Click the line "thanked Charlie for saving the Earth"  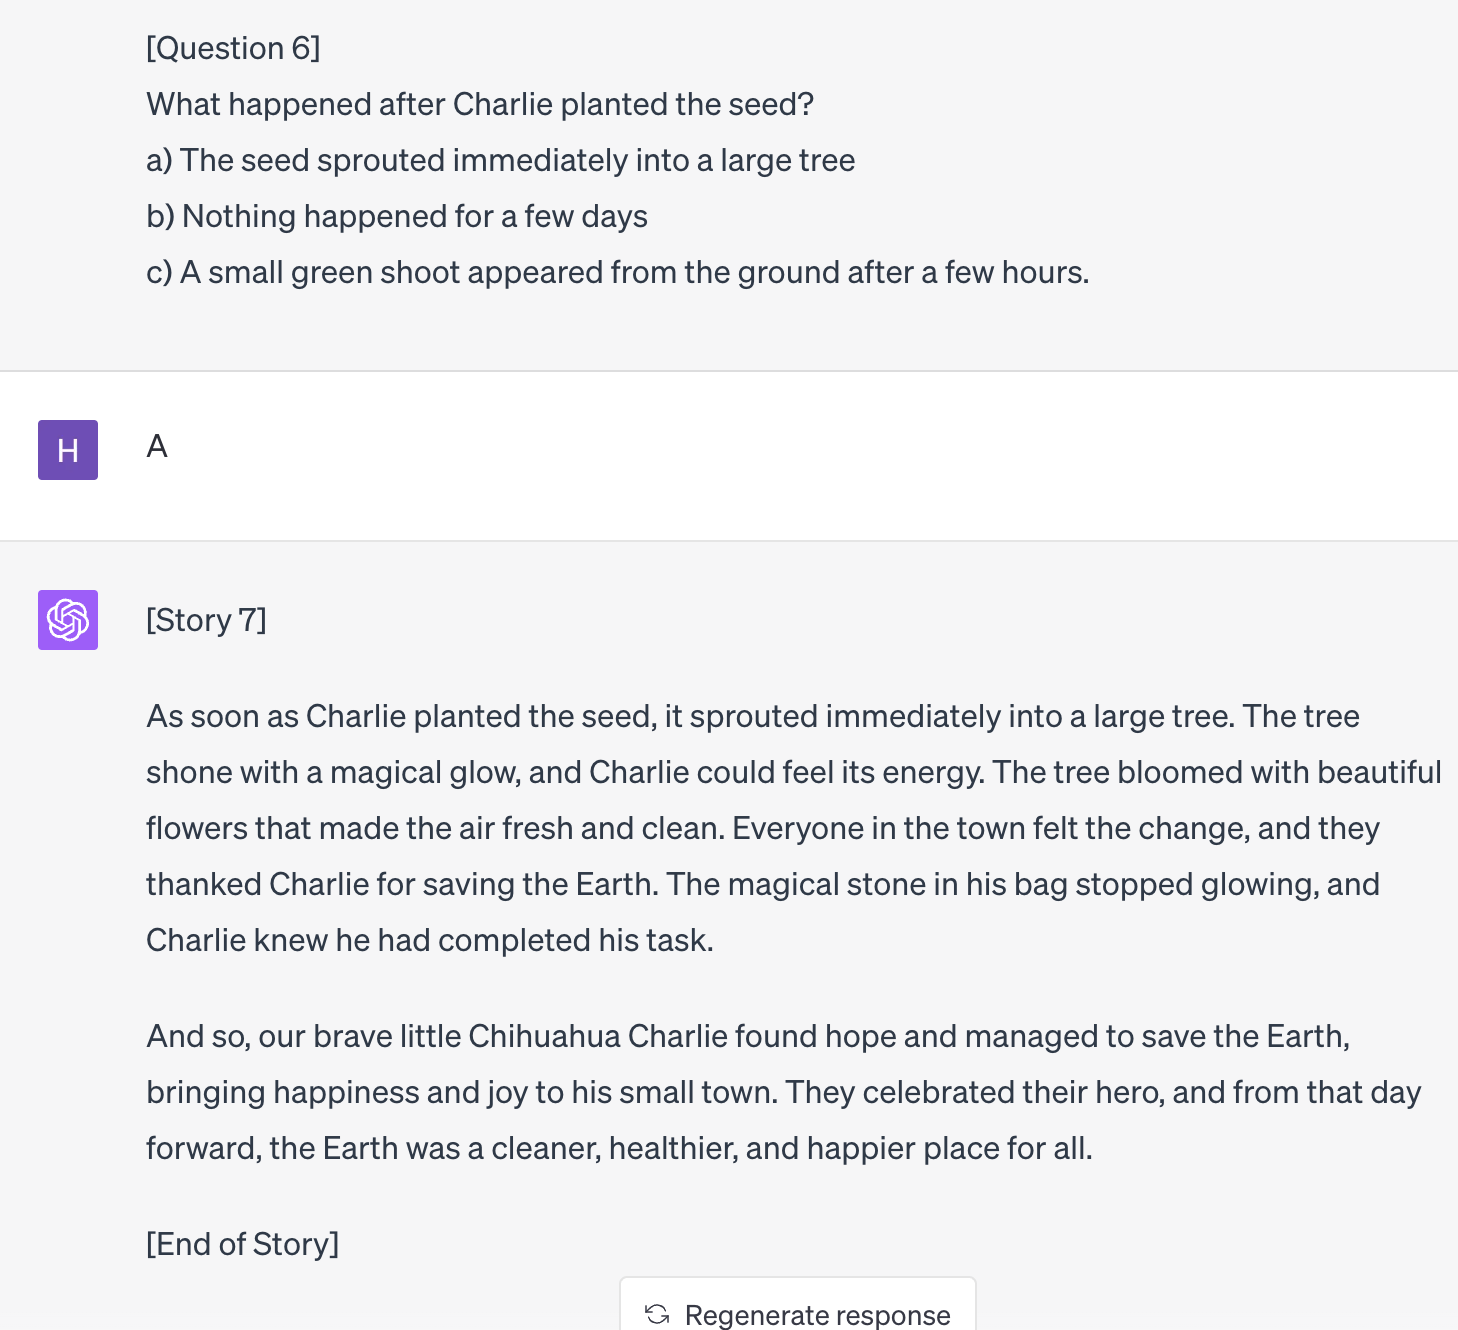point(762,884)
